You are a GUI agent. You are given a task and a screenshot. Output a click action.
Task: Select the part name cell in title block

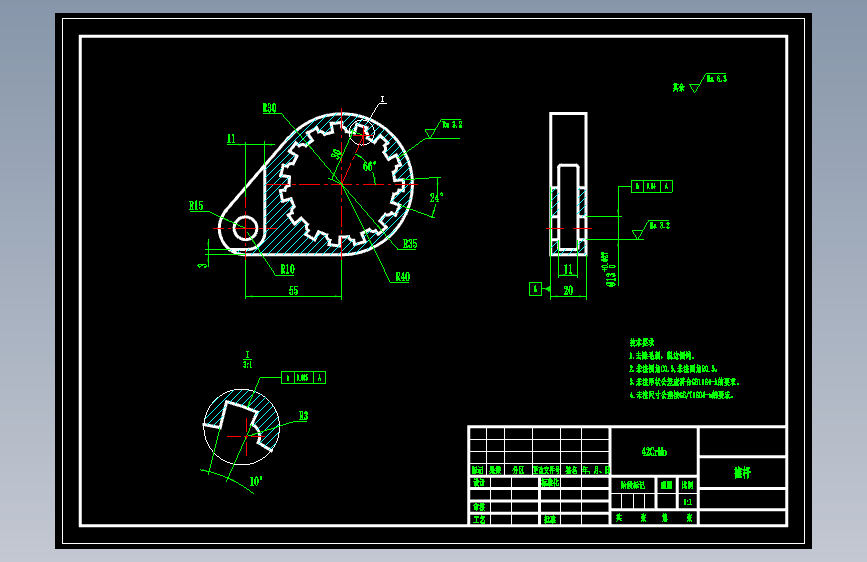coord(743,472)
